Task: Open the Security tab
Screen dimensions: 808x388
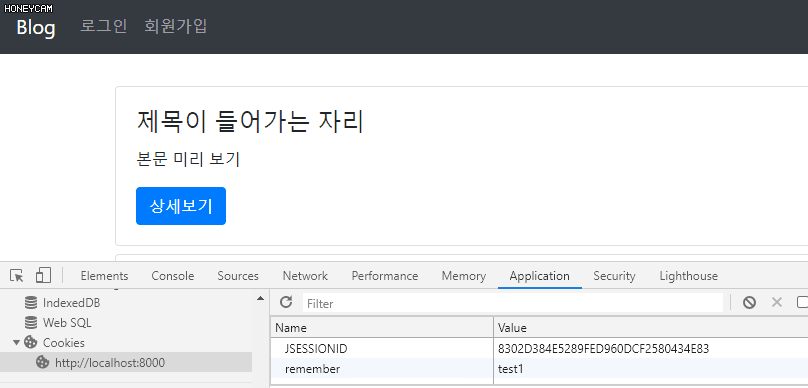Action: tap(614, 276)
